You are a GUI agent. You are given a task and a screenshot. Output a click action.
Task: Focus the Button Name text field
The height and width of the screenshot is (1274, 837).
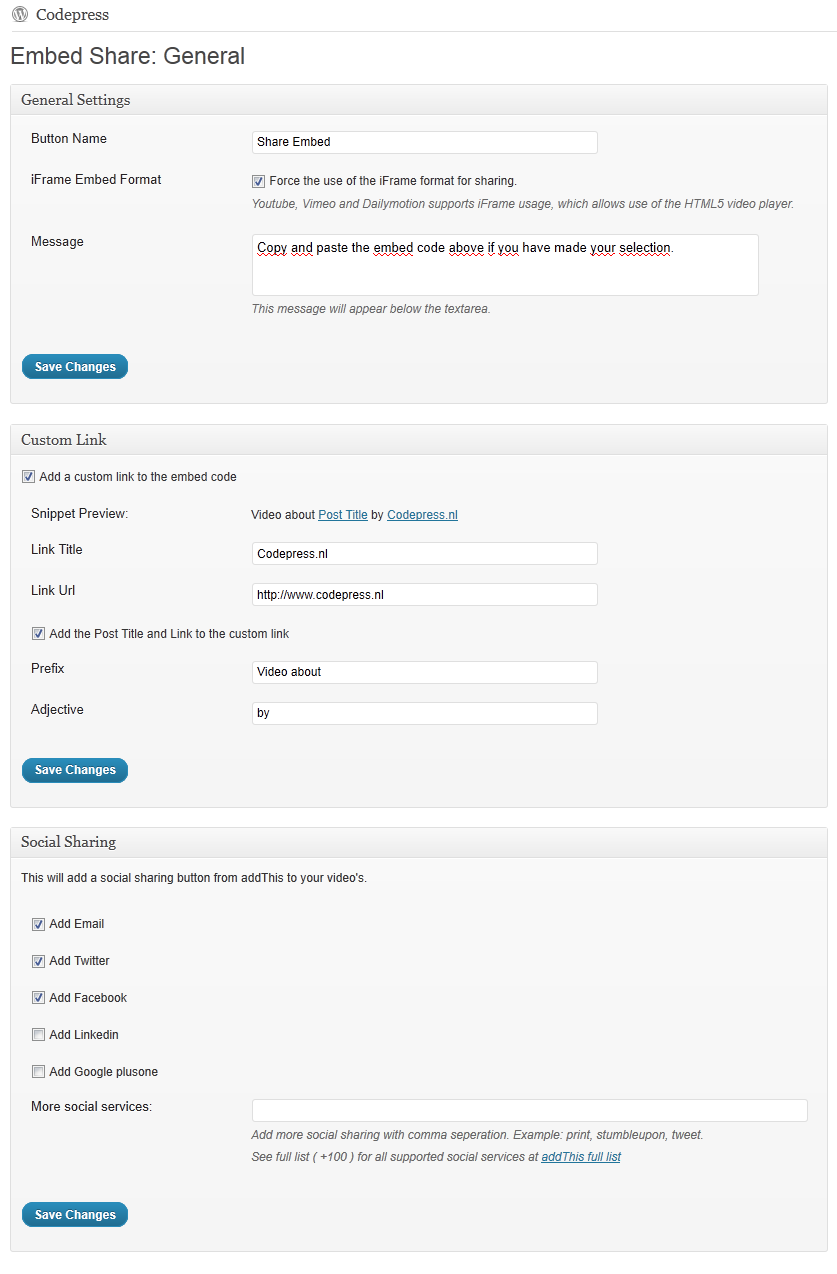click(x=425, y=142)
